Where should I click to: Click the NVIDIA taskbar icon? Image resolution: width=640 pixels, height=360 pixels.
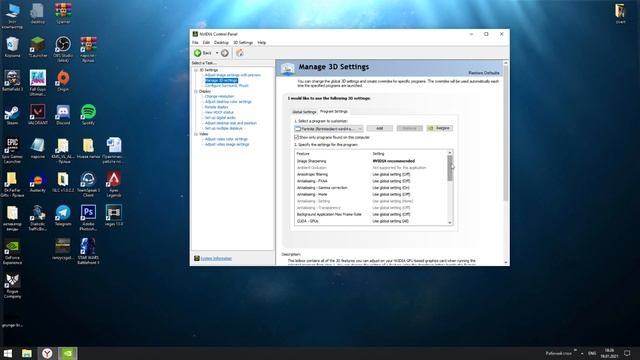click(67, 353)
